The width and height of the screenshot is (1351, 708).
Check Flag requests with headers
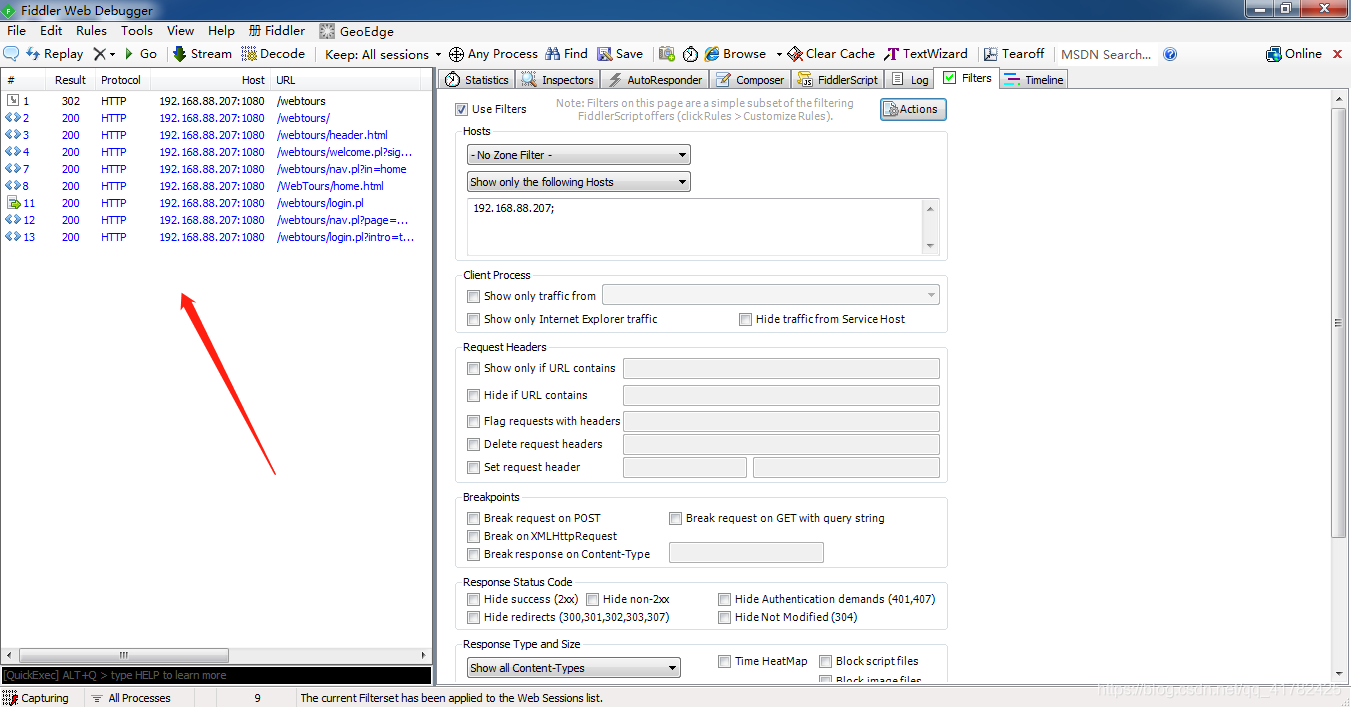click(474, 421)
